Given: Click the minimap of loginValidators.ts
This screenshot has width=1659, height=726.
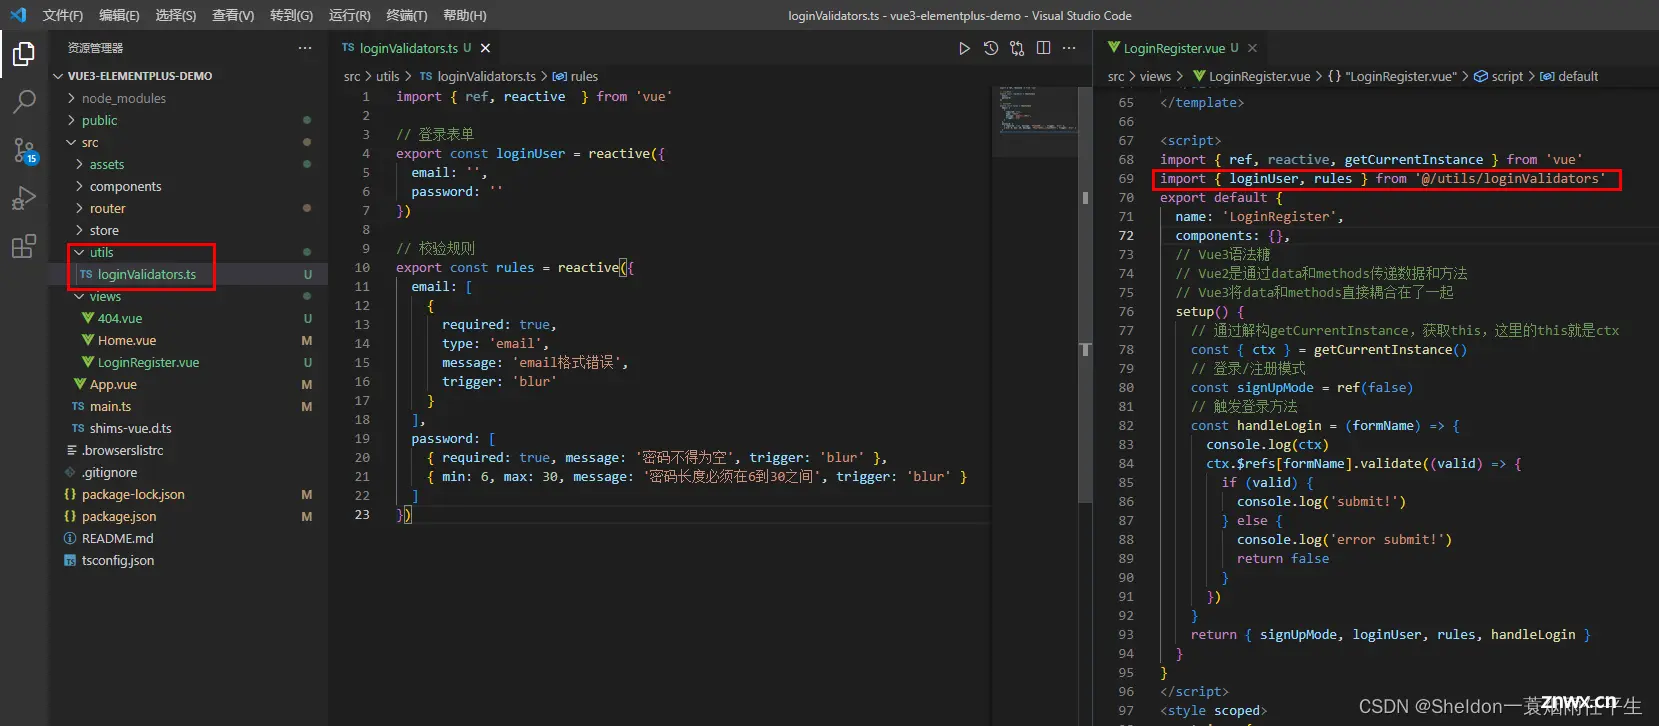Looking at the screenshot, I should point(1036,121).
